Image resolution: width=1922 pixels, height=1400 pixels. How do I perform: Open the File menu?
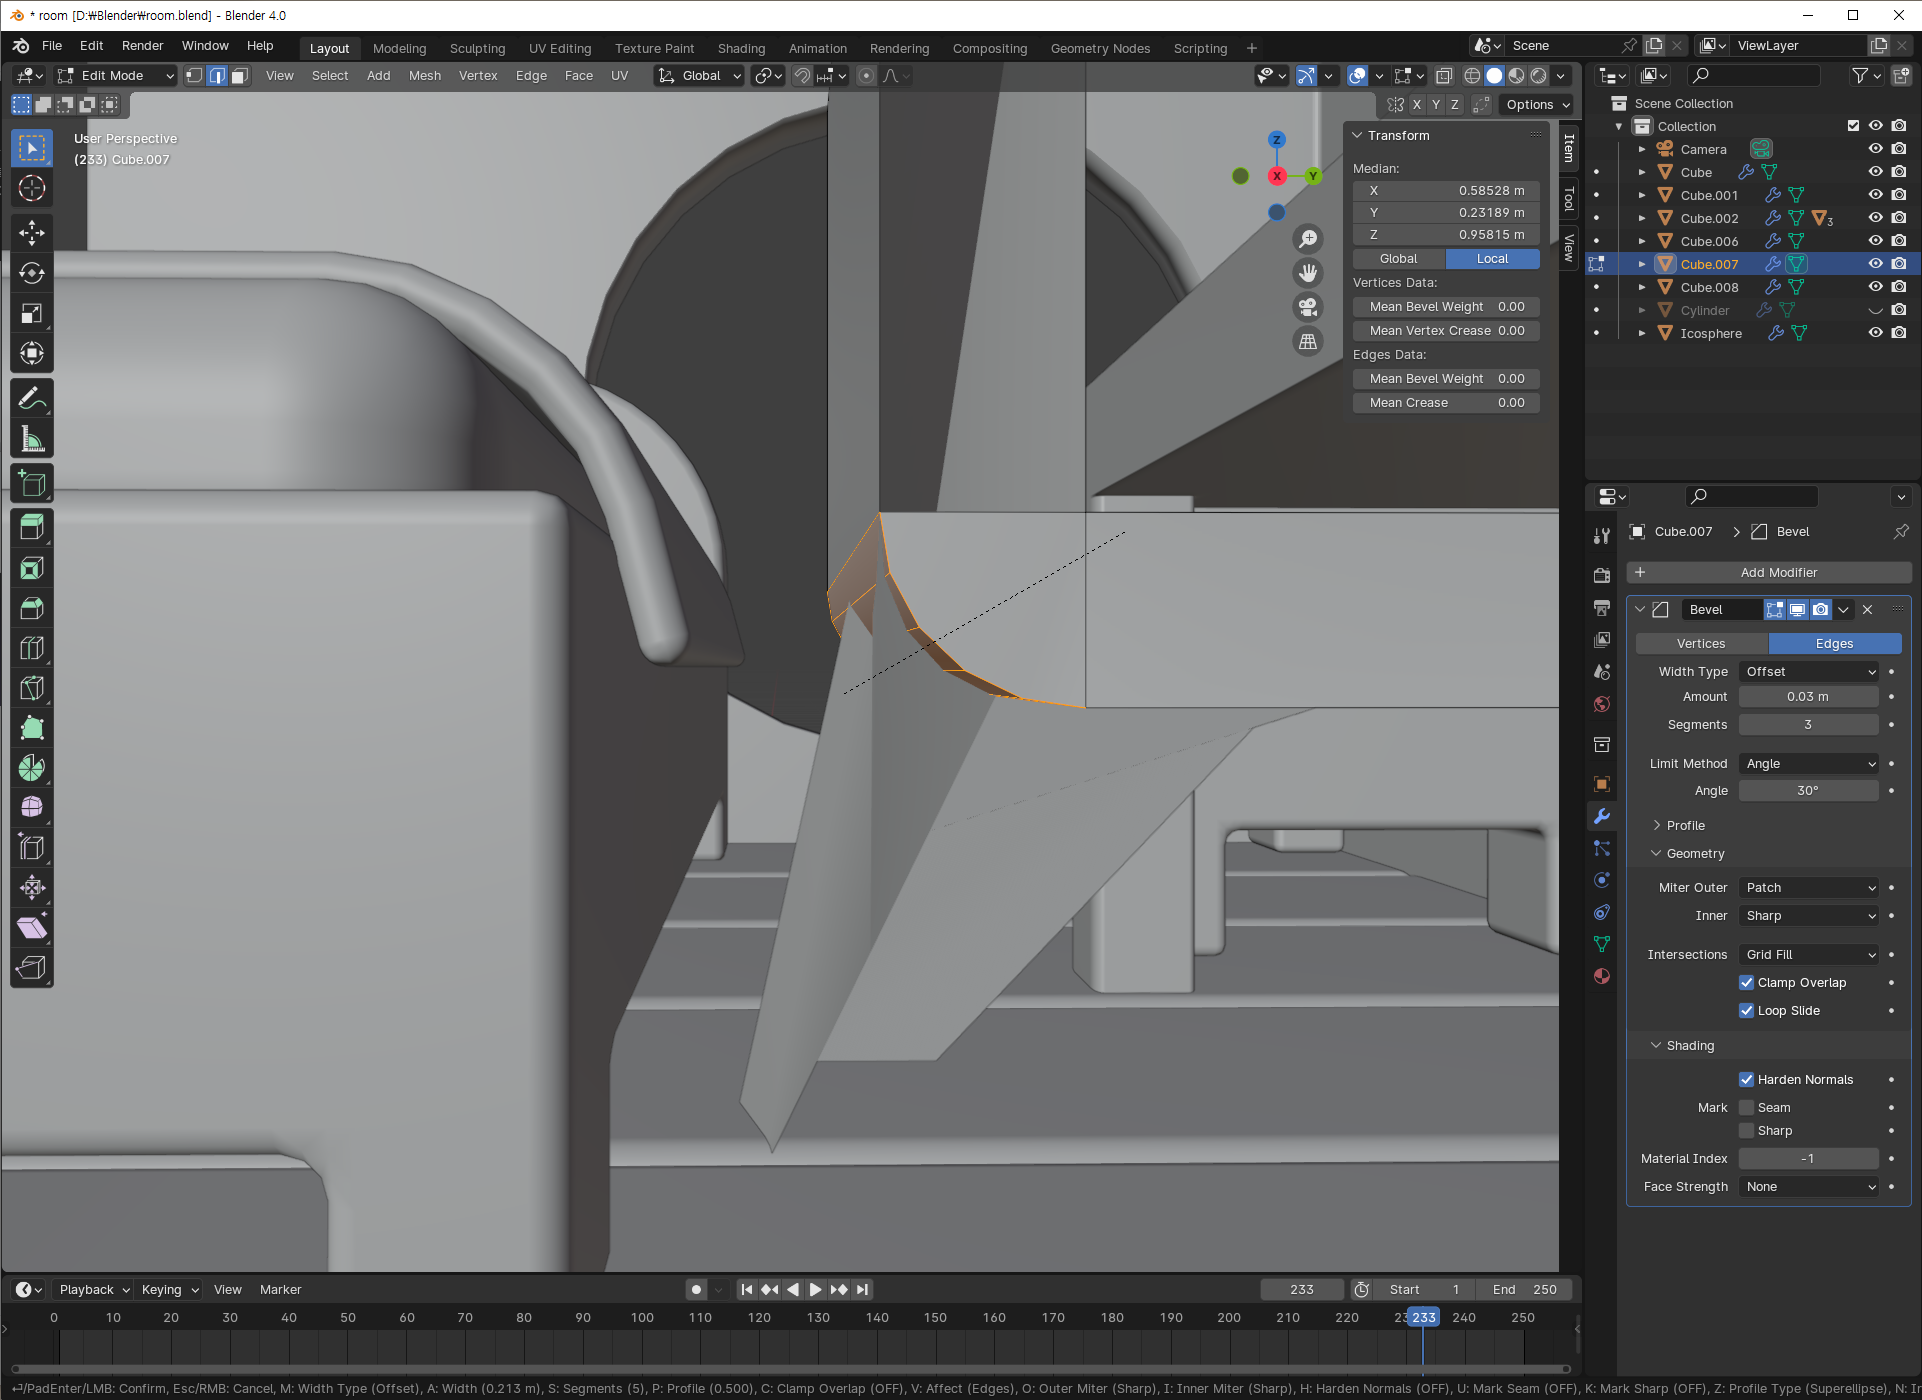(52, 46)
